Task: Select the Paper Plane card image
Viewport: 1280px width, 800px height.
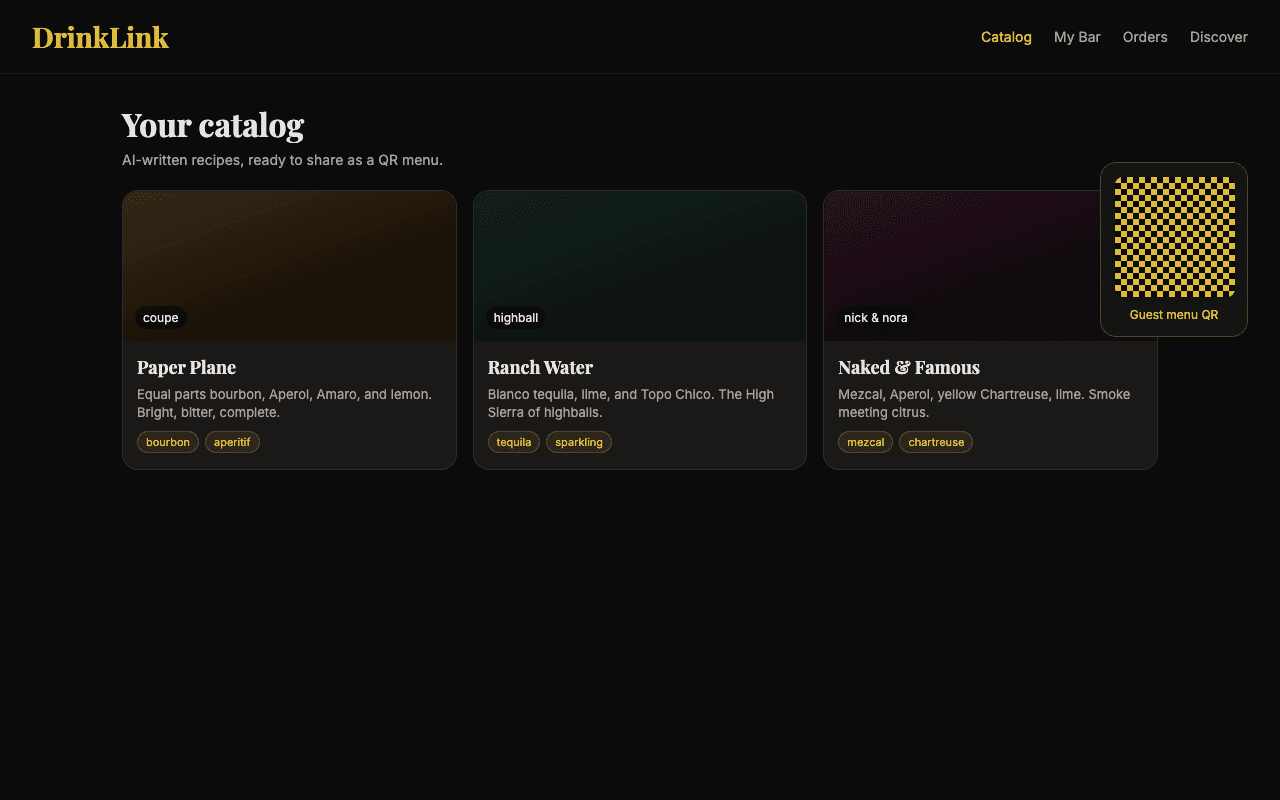Action: [x=289, y=266]
